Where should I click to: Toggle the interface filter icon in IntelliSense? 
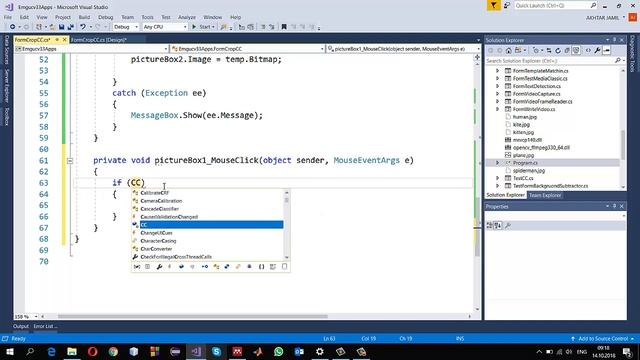205,267
